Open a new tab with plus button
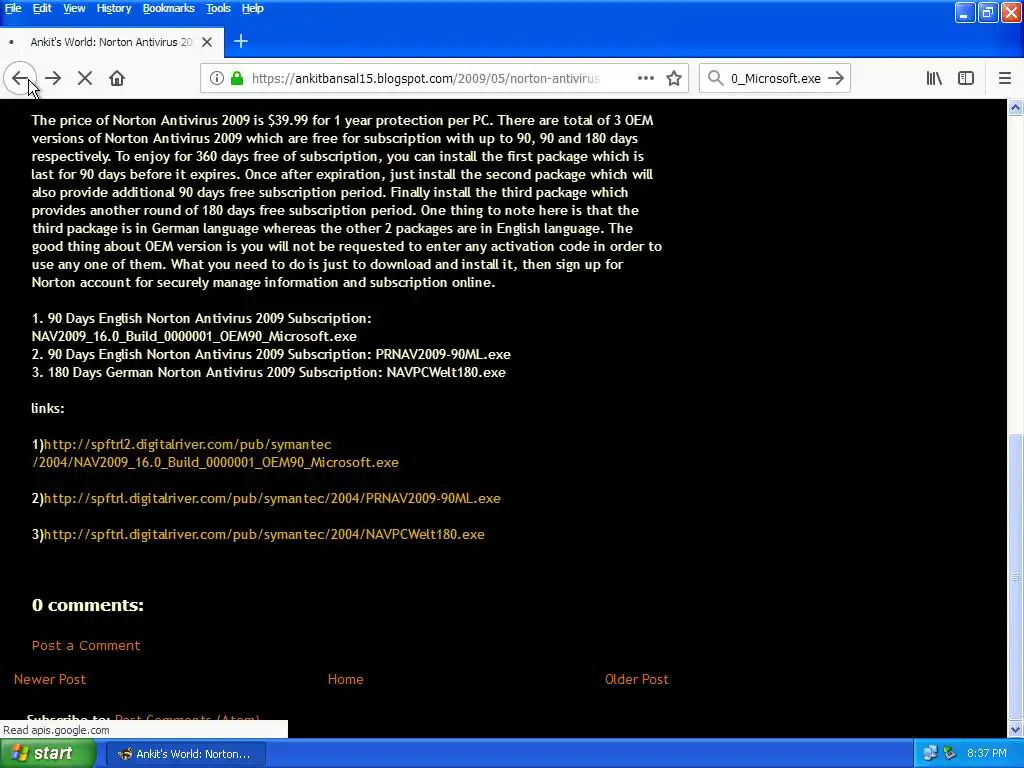This screenshot has height=768, width=1024. coord(241,42)
